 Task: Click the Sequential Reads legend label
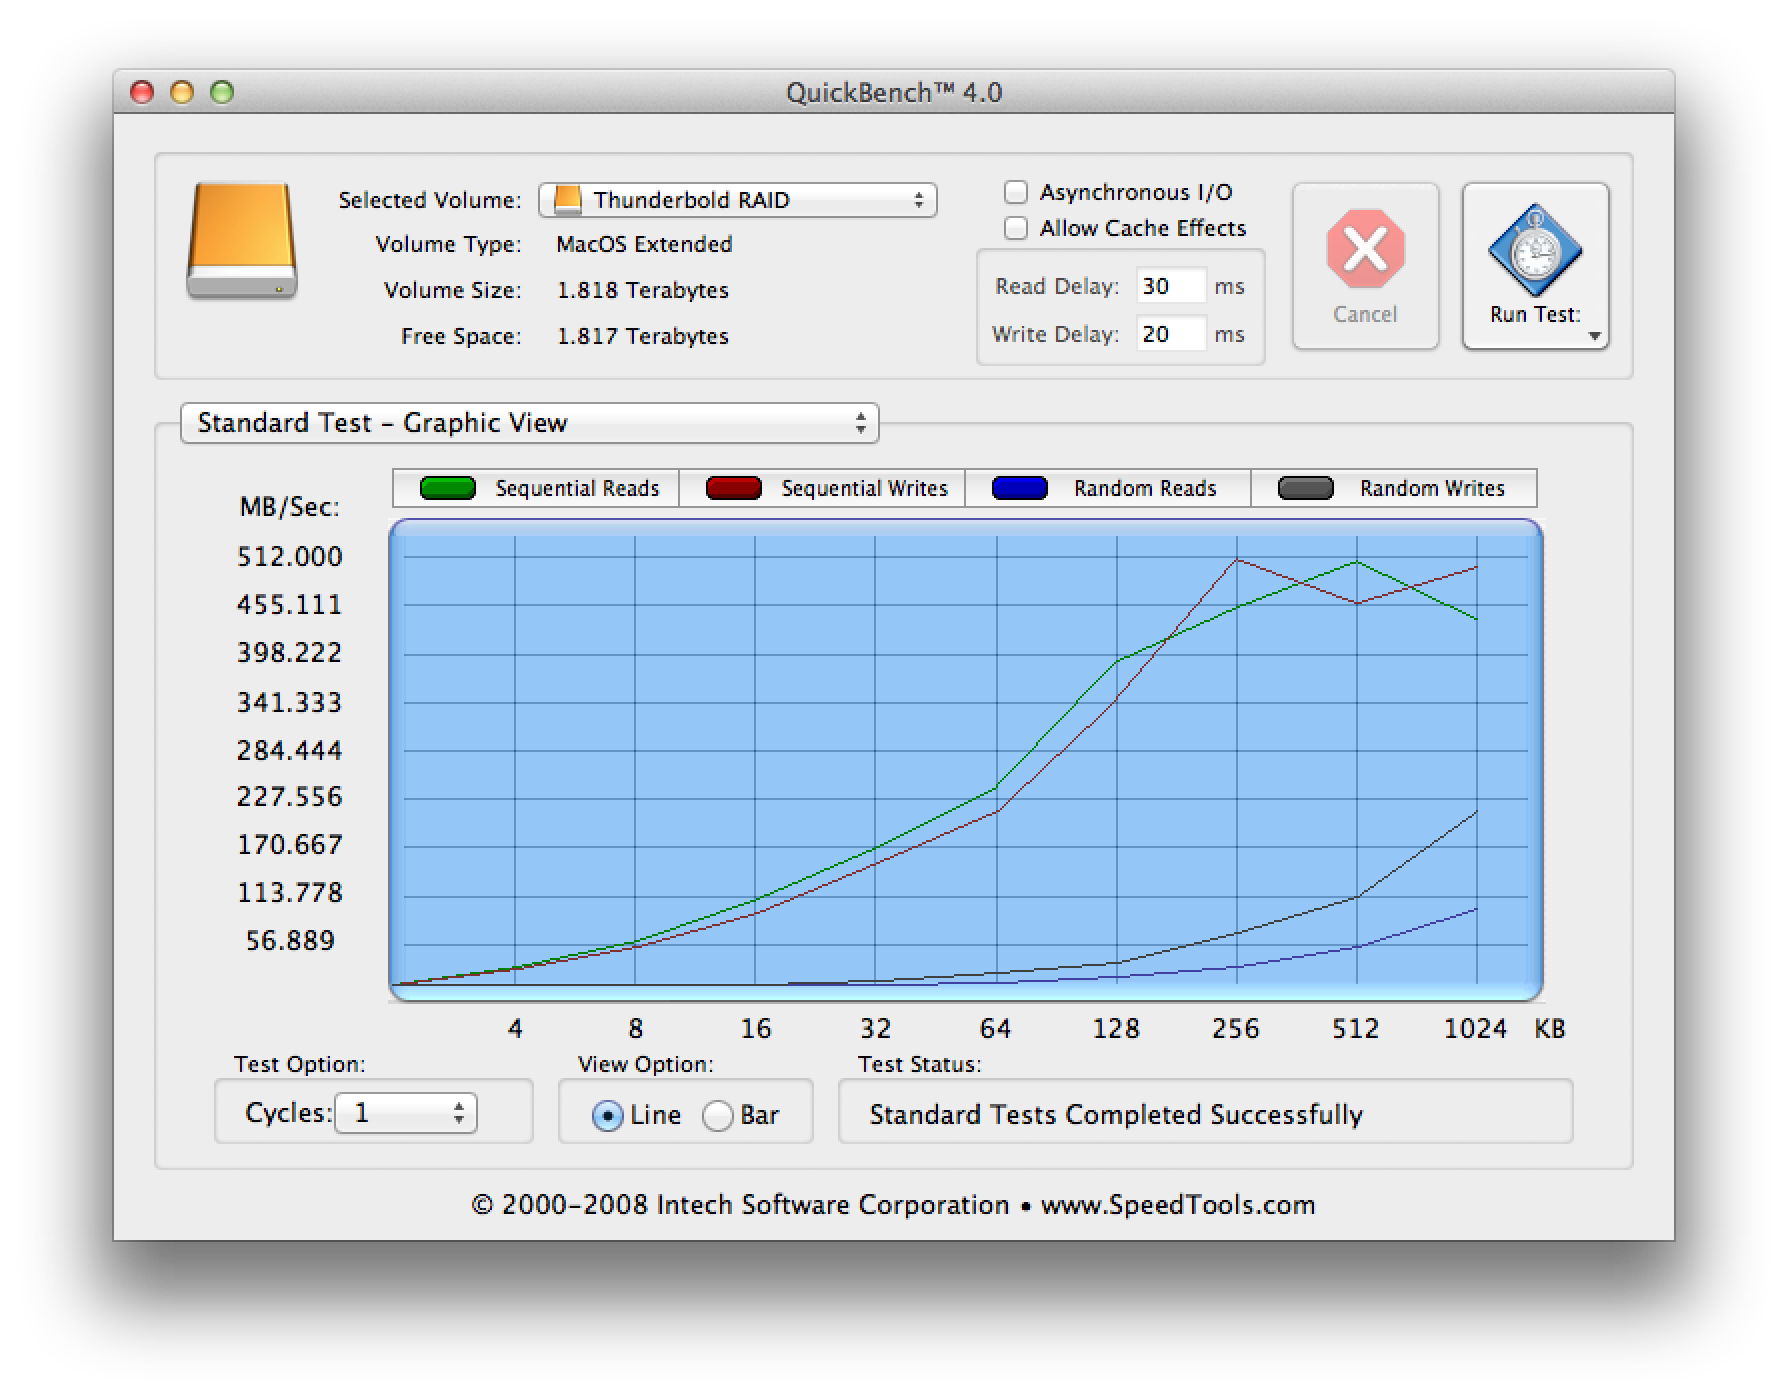tap(577, 488)
